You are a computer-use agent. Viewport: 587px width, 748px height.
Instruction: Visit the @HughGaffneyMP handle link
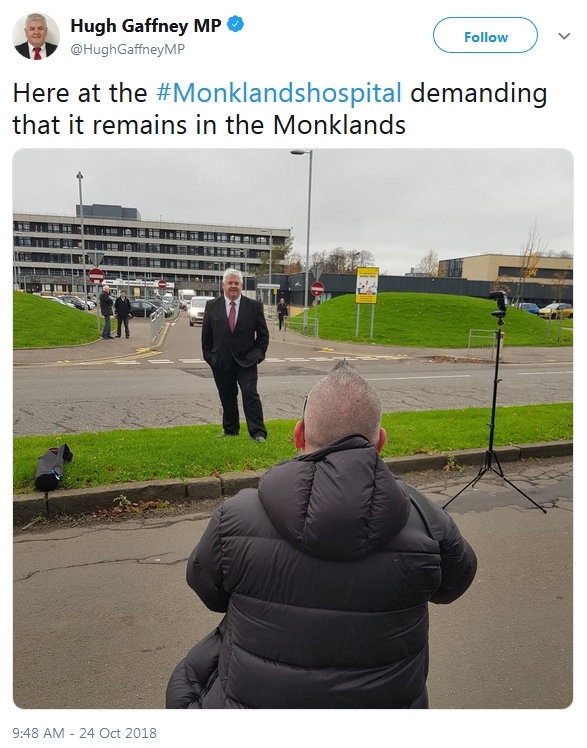(x=128, y=49)
